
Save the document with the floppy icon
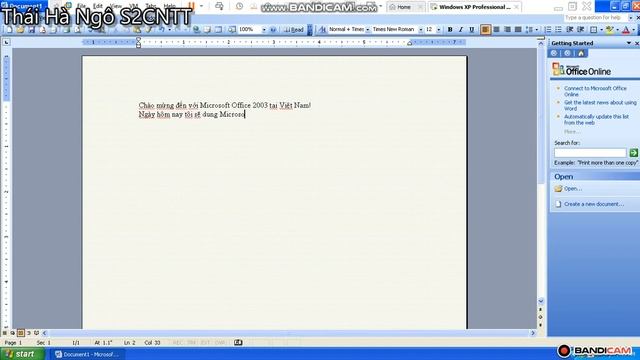(31, 30)
